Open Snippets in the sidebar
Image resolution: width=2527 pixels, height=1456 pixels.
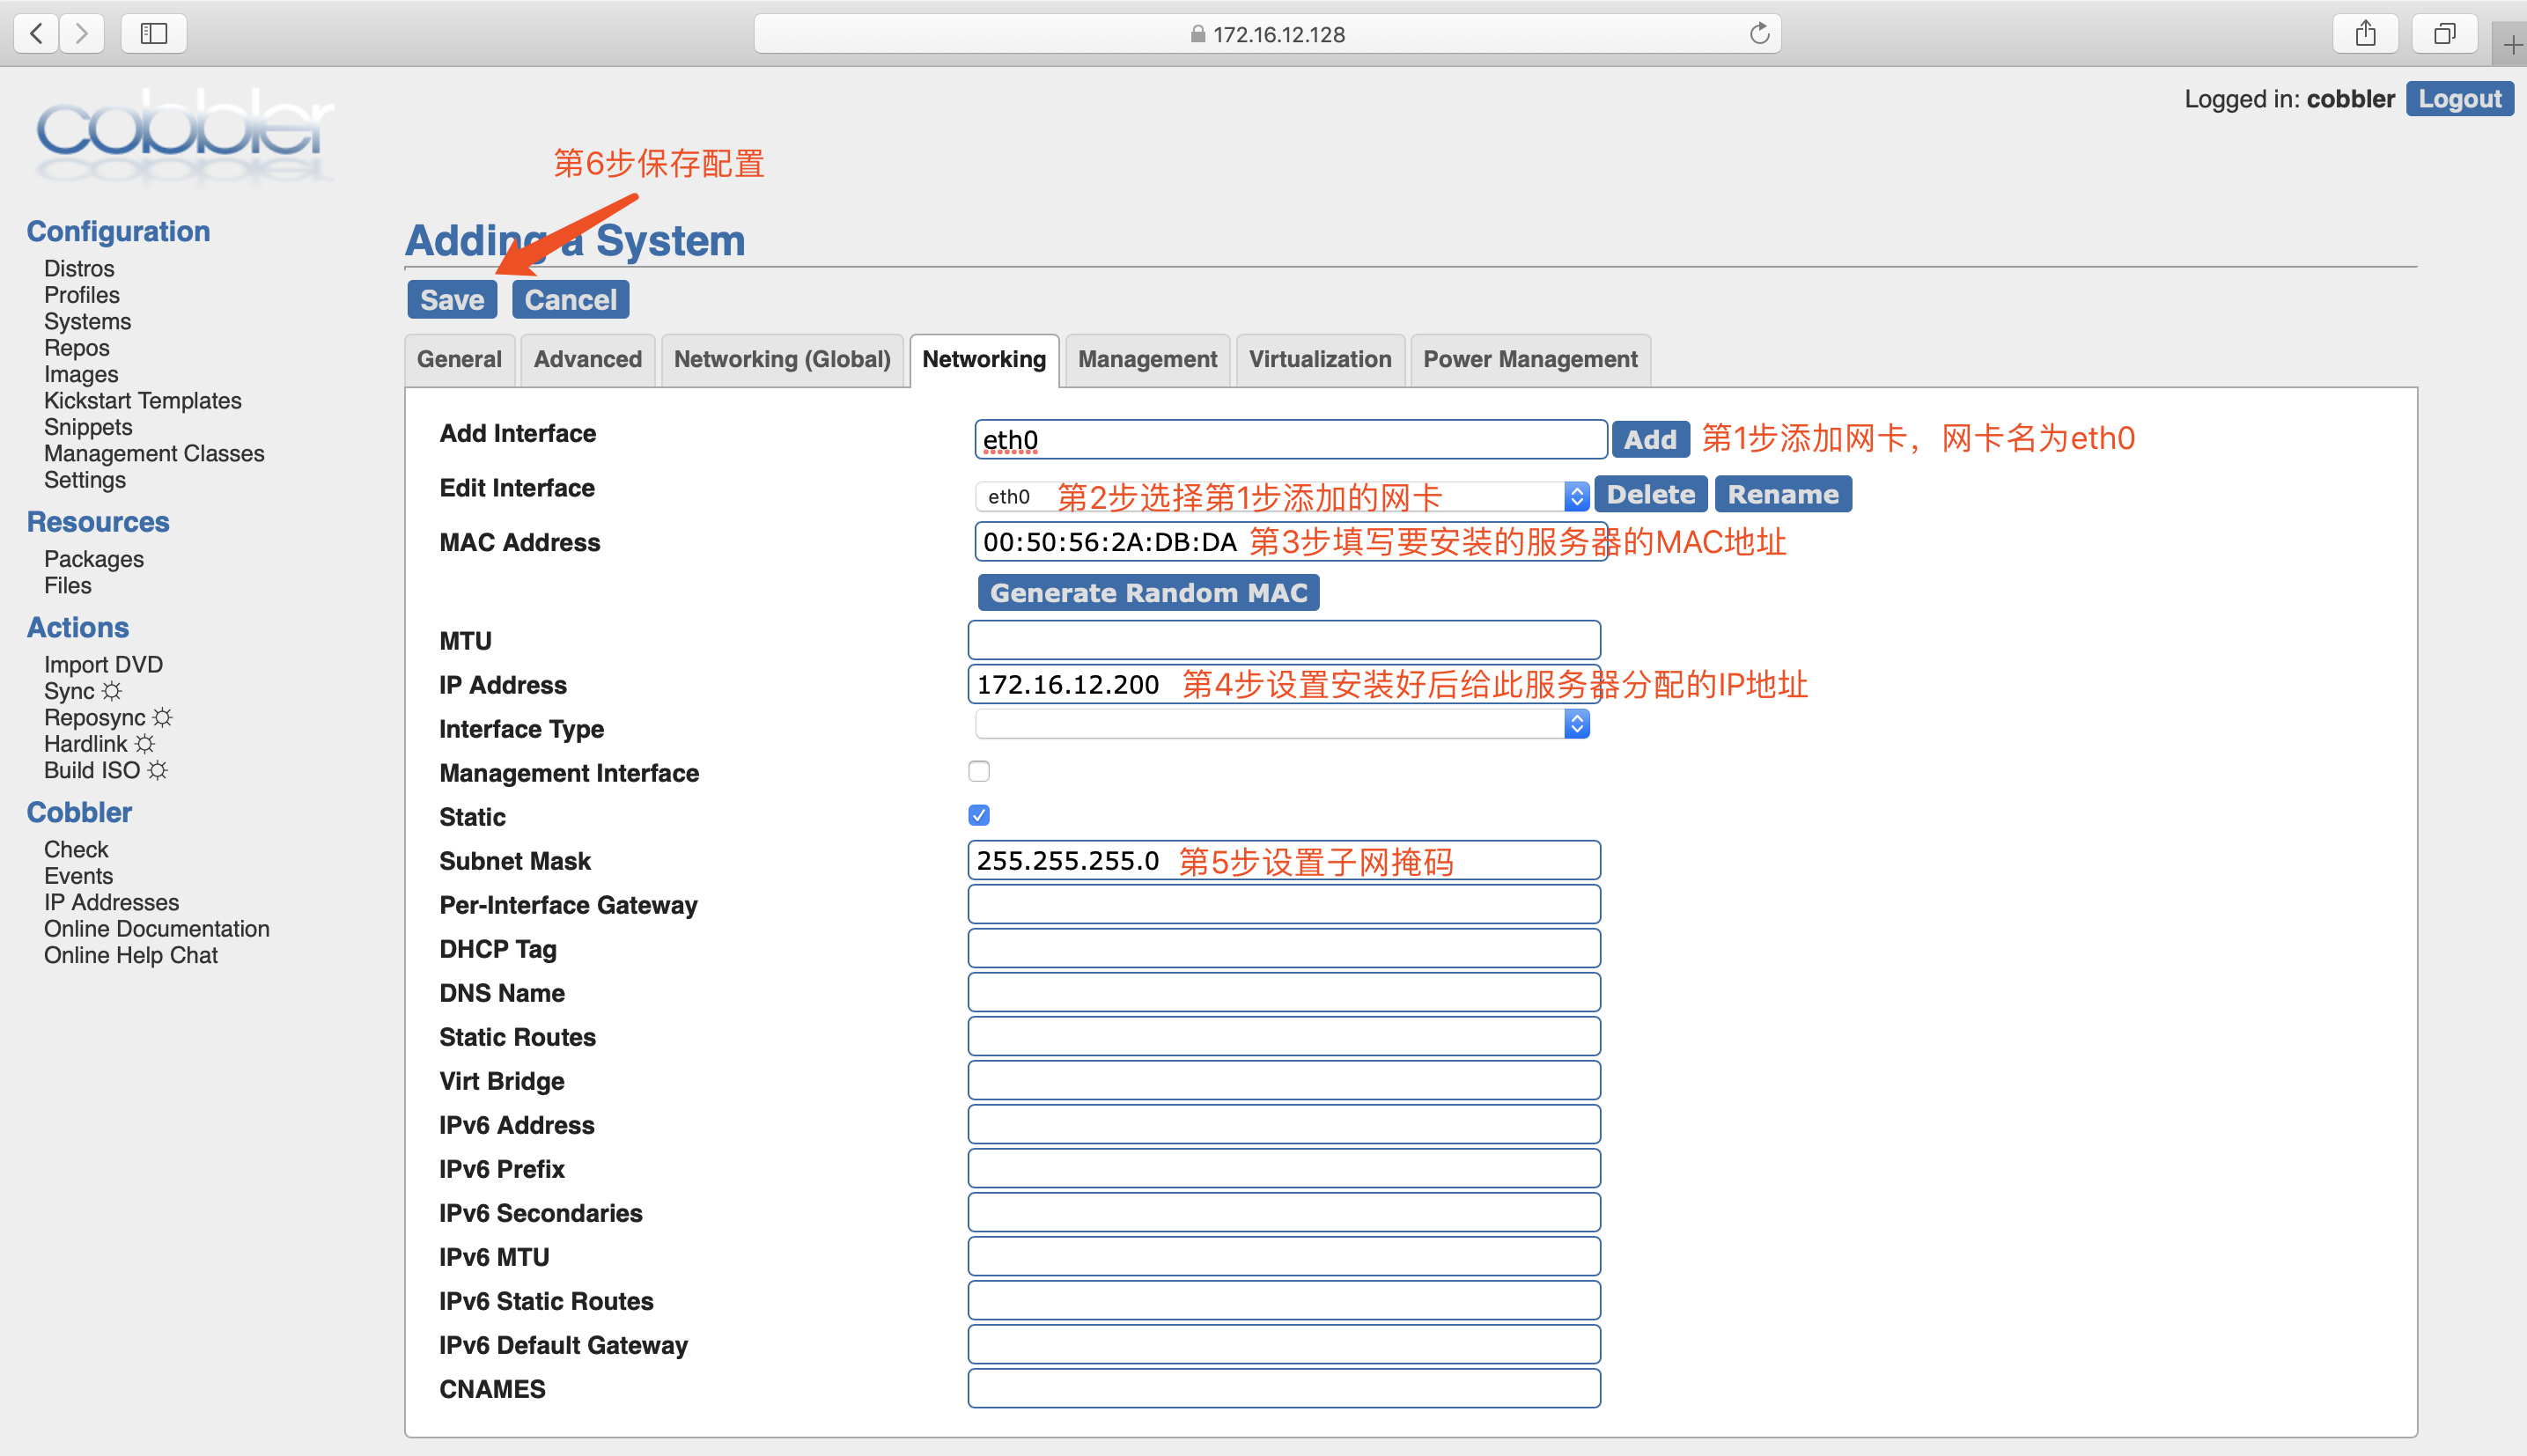click(88, 427)
